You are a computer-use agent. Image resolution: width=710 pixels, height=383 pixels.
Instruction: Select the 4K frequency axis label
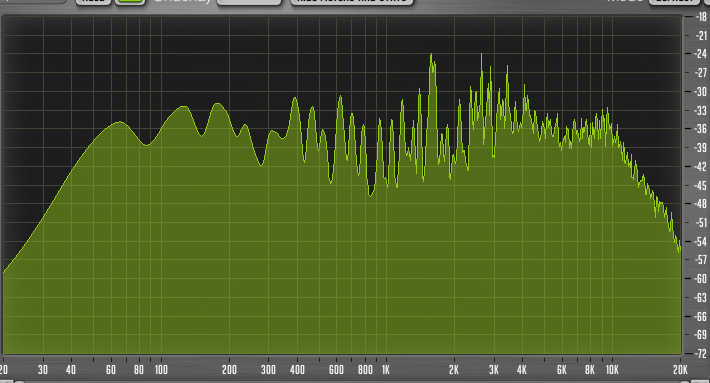(522, 370)
